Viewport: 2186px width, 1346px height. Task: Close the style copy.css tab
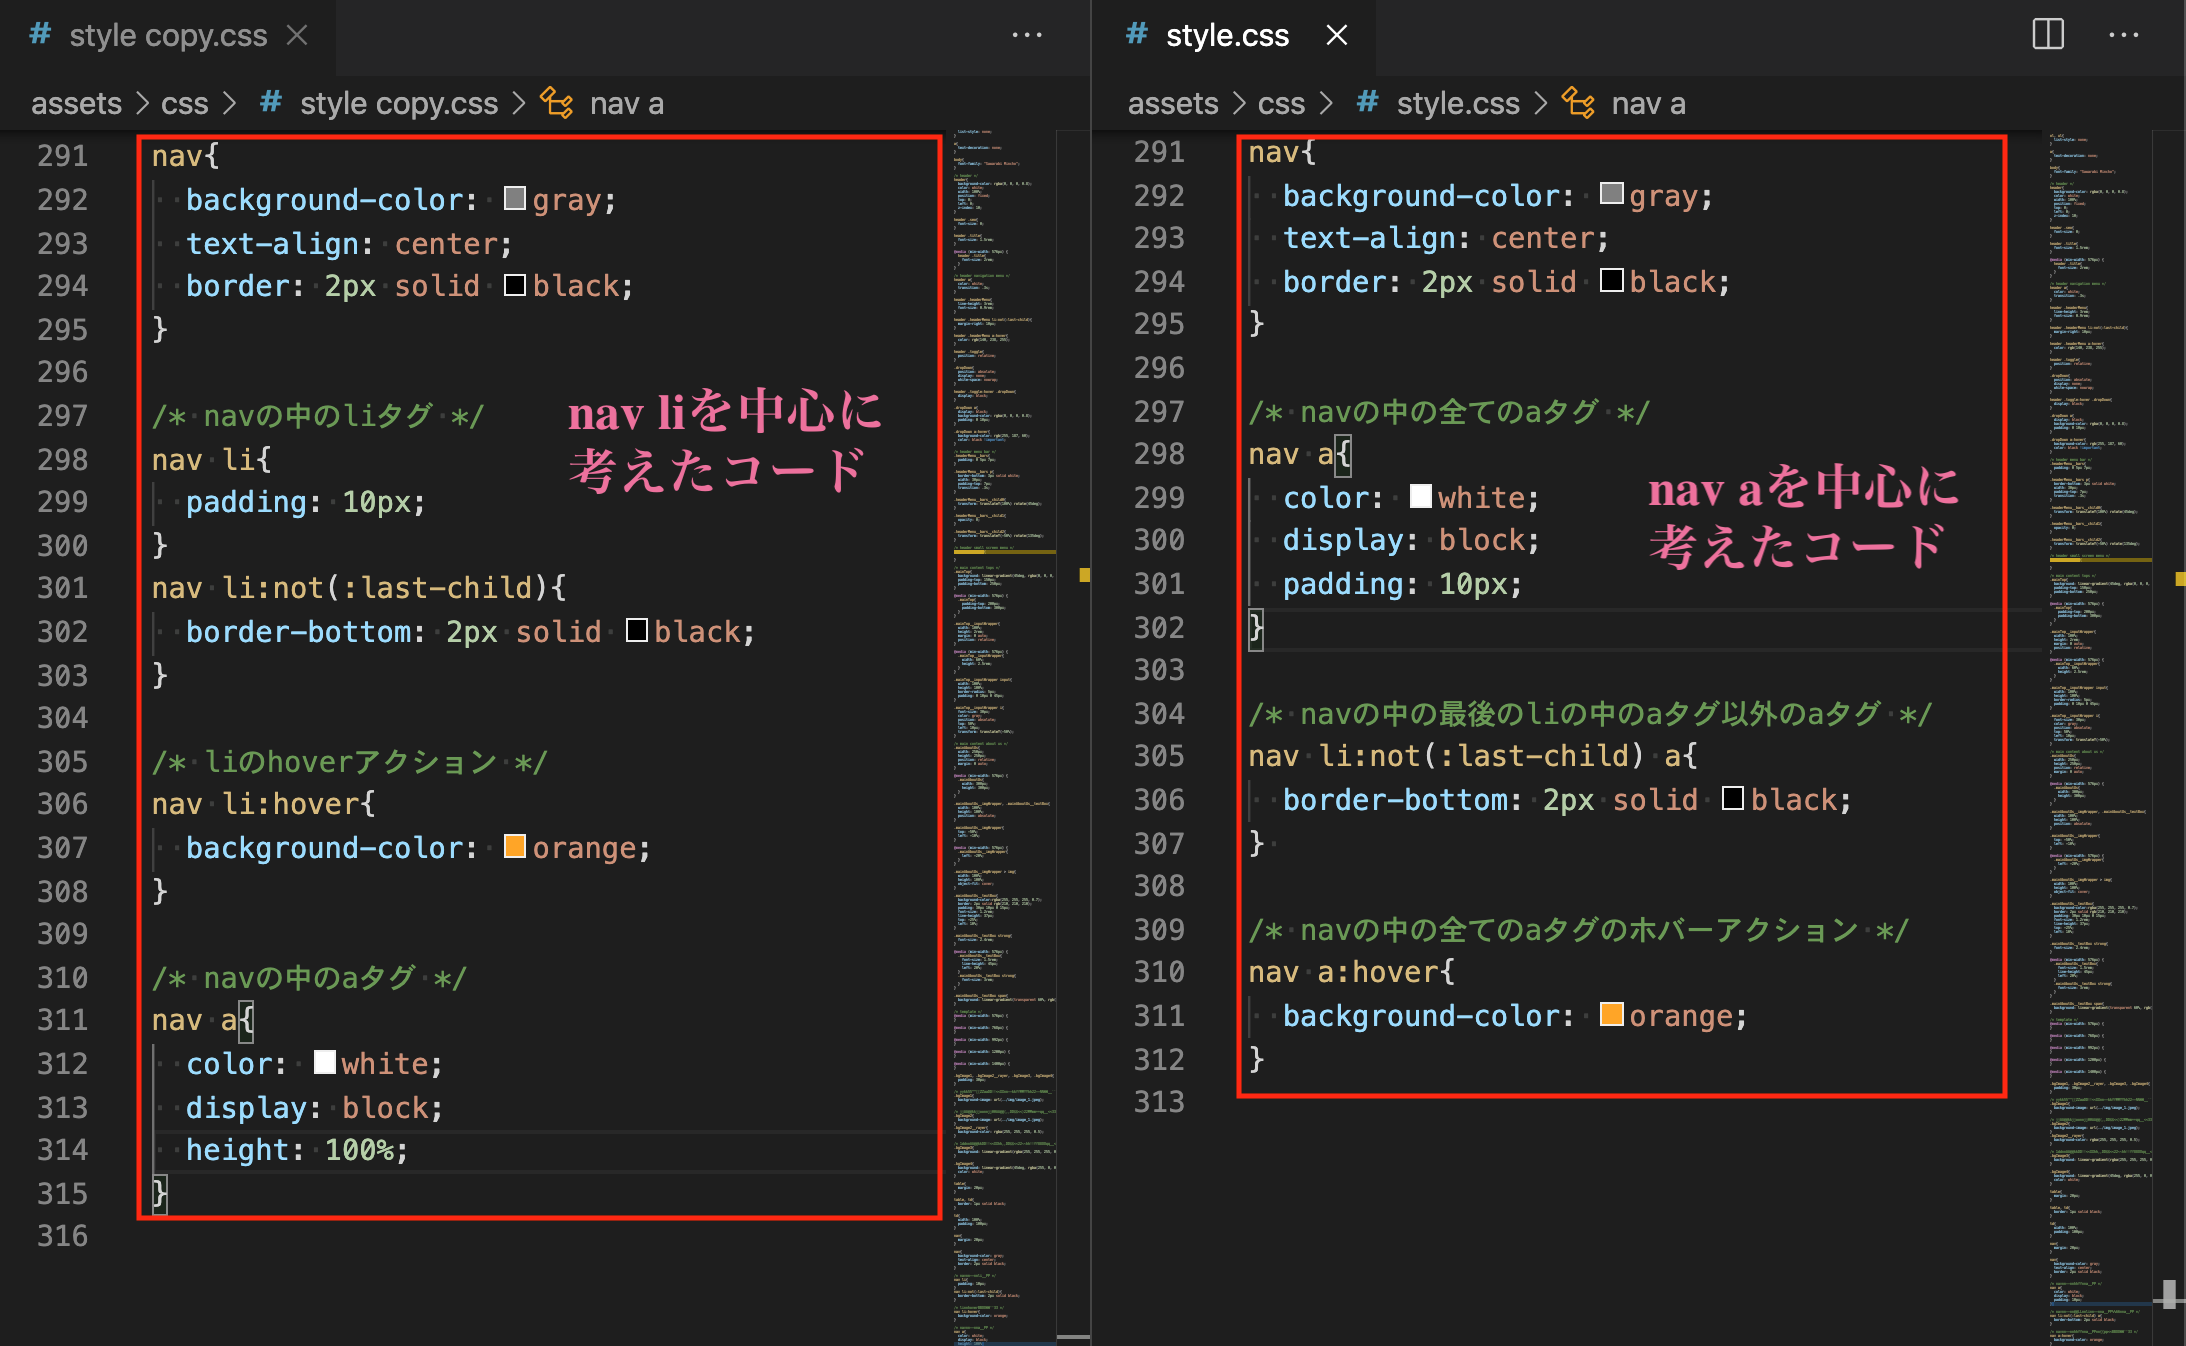(297, 35)
